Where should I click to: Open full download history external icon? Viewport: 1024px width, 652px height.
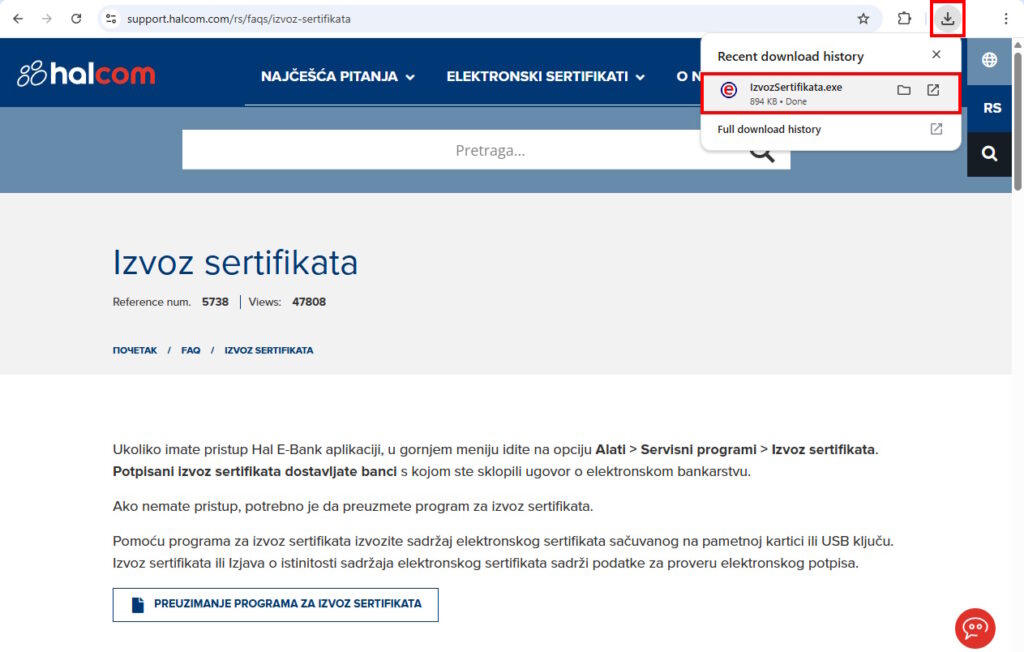click(x=936, y=129)
